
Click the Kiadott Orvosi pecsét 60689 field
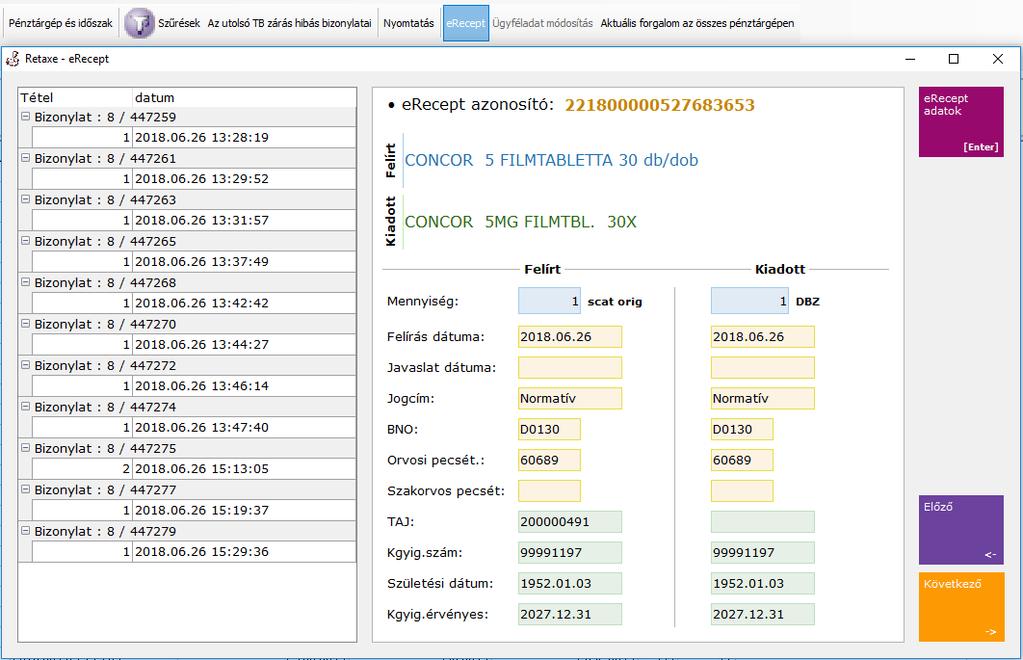tap(742, 460)
